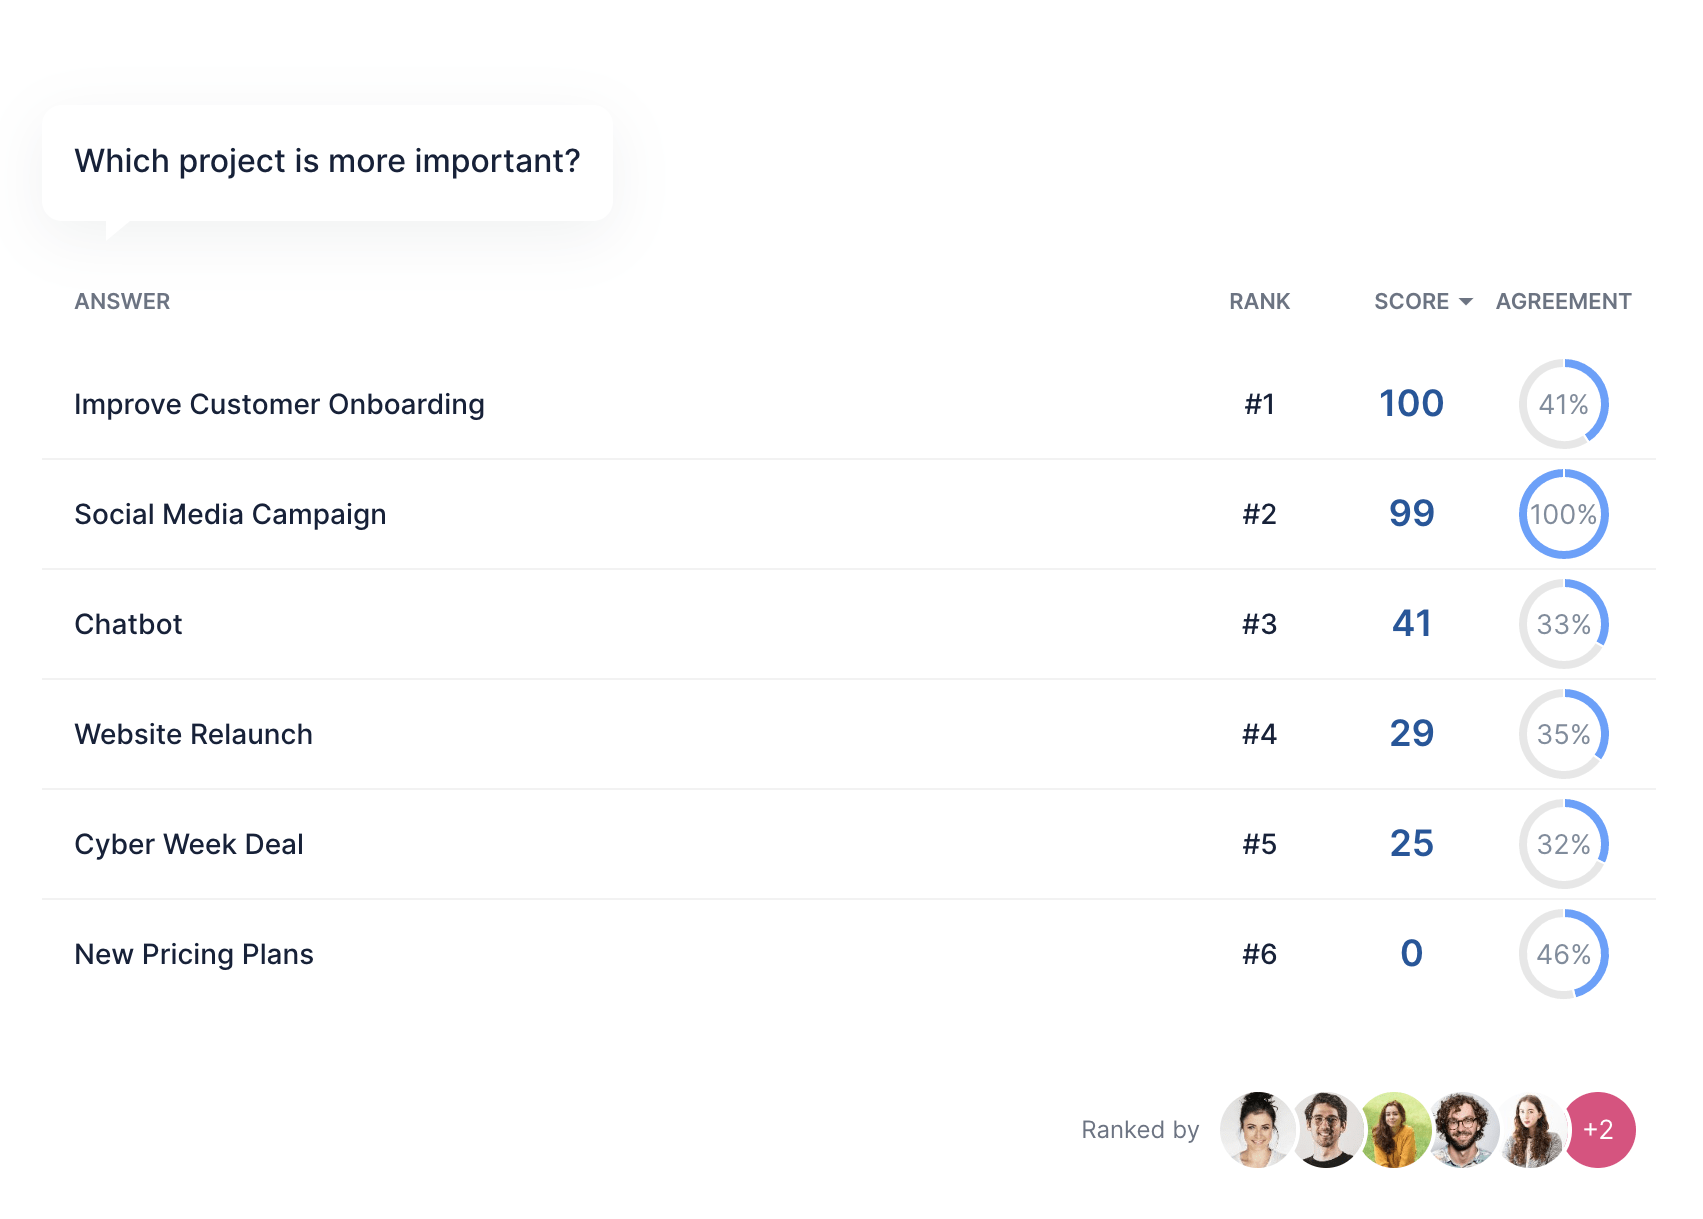This screenshot has width=1703, height=1219.
Task: Open the Score sort dropdown arrow
Action: 1466,301
